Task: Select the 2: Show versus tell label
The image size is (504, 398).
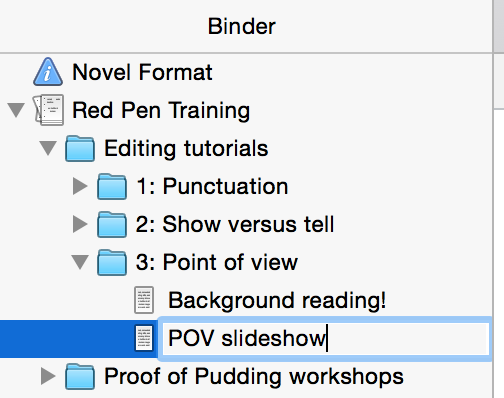Action: click(x=235, y=224)
